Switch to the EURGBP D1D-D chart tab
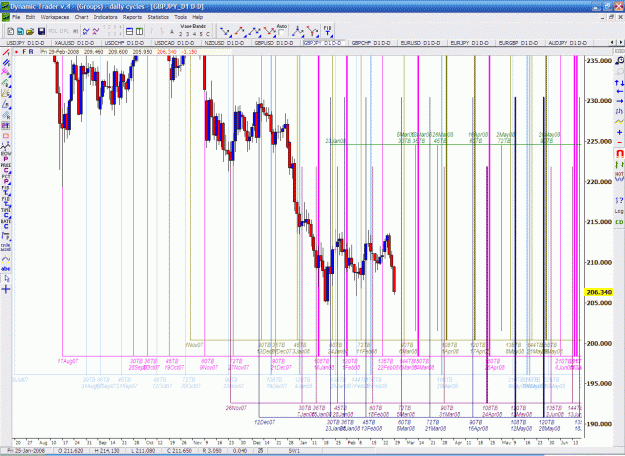Screen dimensions: 625x456 pyautogui.click(x=519, y=43)
